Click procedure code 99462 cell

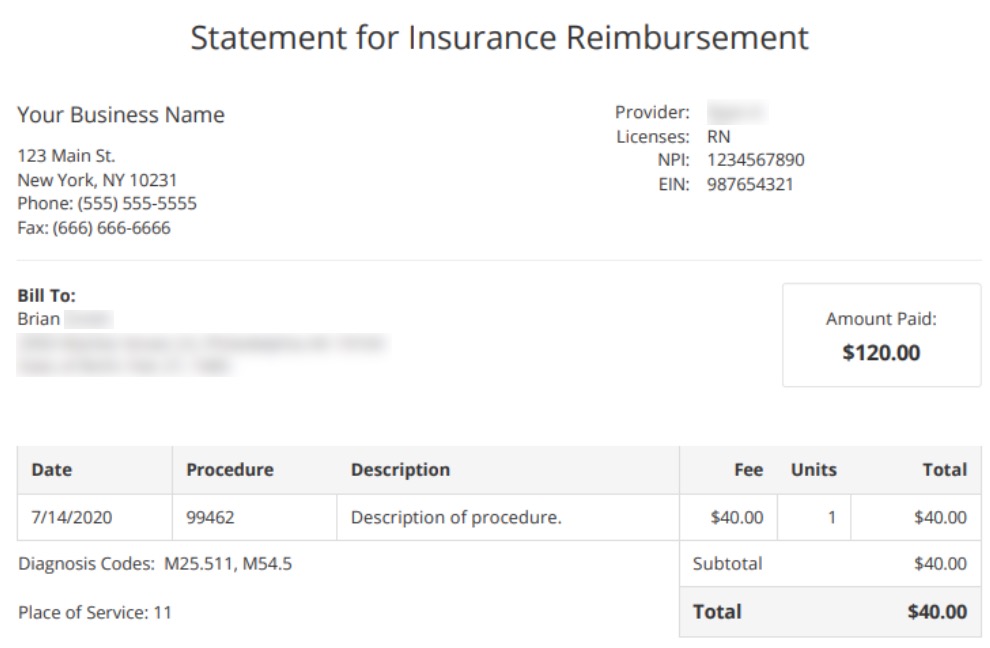coord(254,517)
